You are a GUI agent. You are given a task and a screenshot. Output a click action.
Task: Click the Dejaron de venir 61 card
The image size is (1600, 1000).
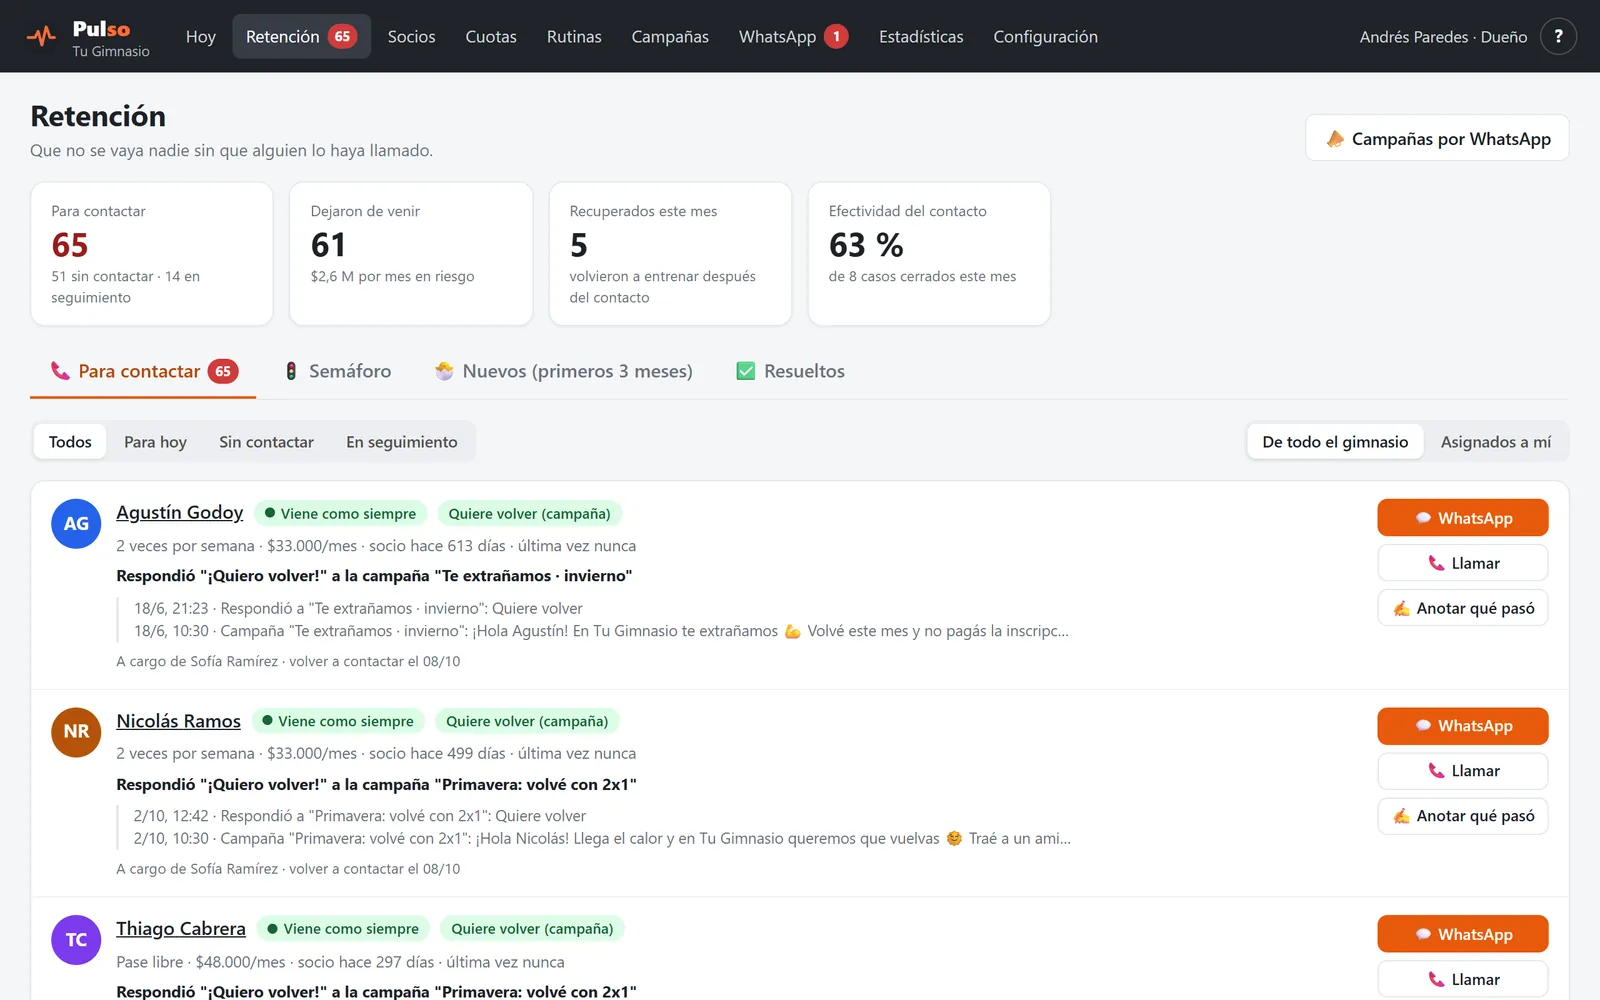point(411,253)
